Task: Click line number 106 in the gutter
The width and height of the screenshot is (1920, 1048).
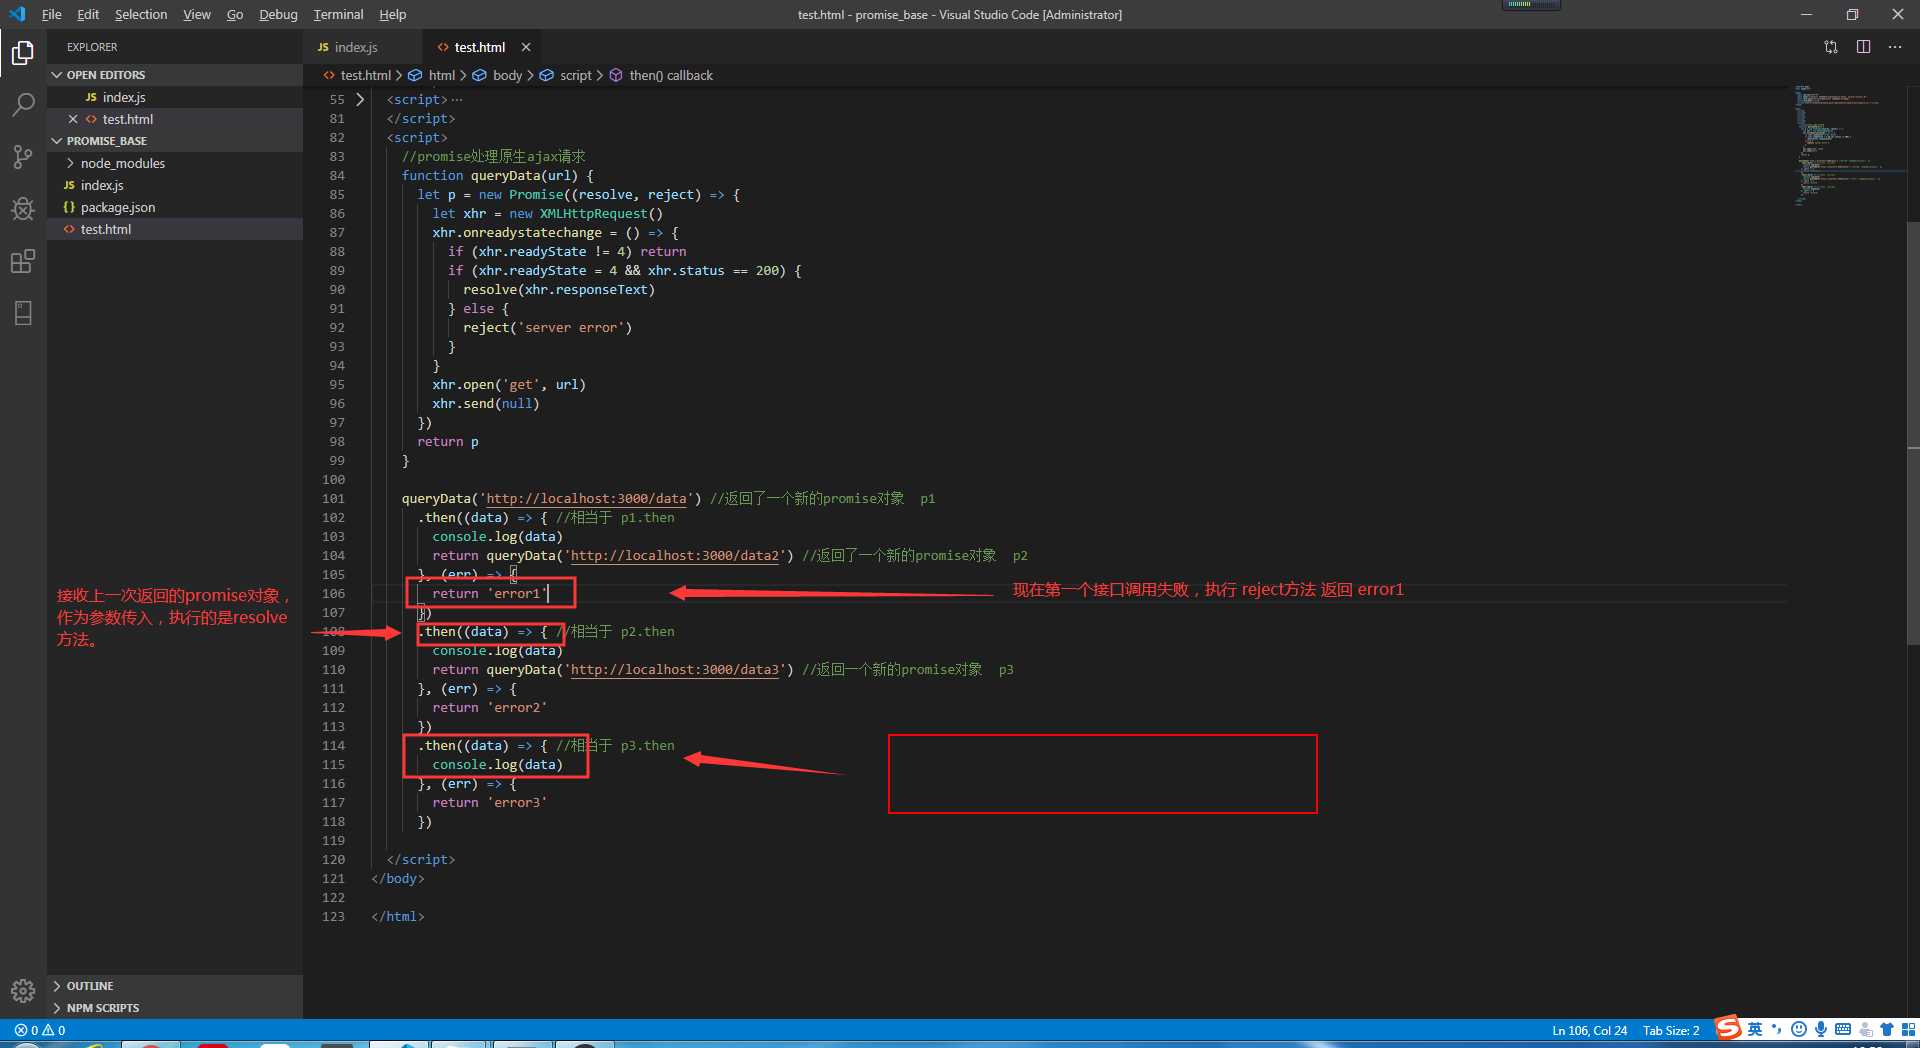Action: (334, 594)
